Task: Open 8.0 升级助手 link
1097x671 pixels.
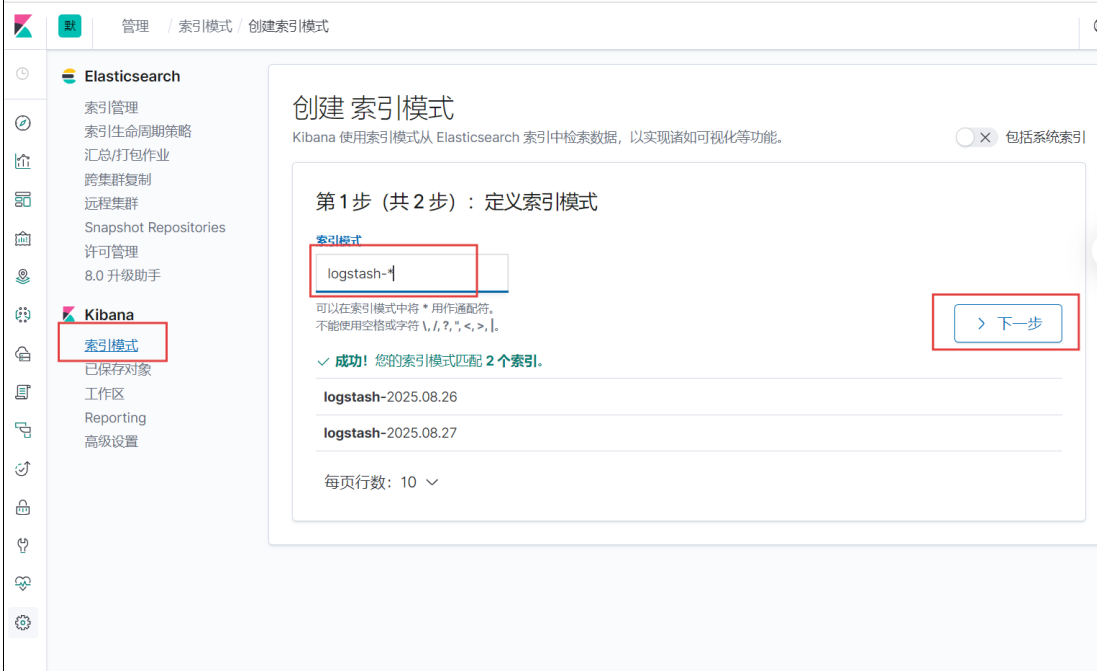Action: [122, 276]
